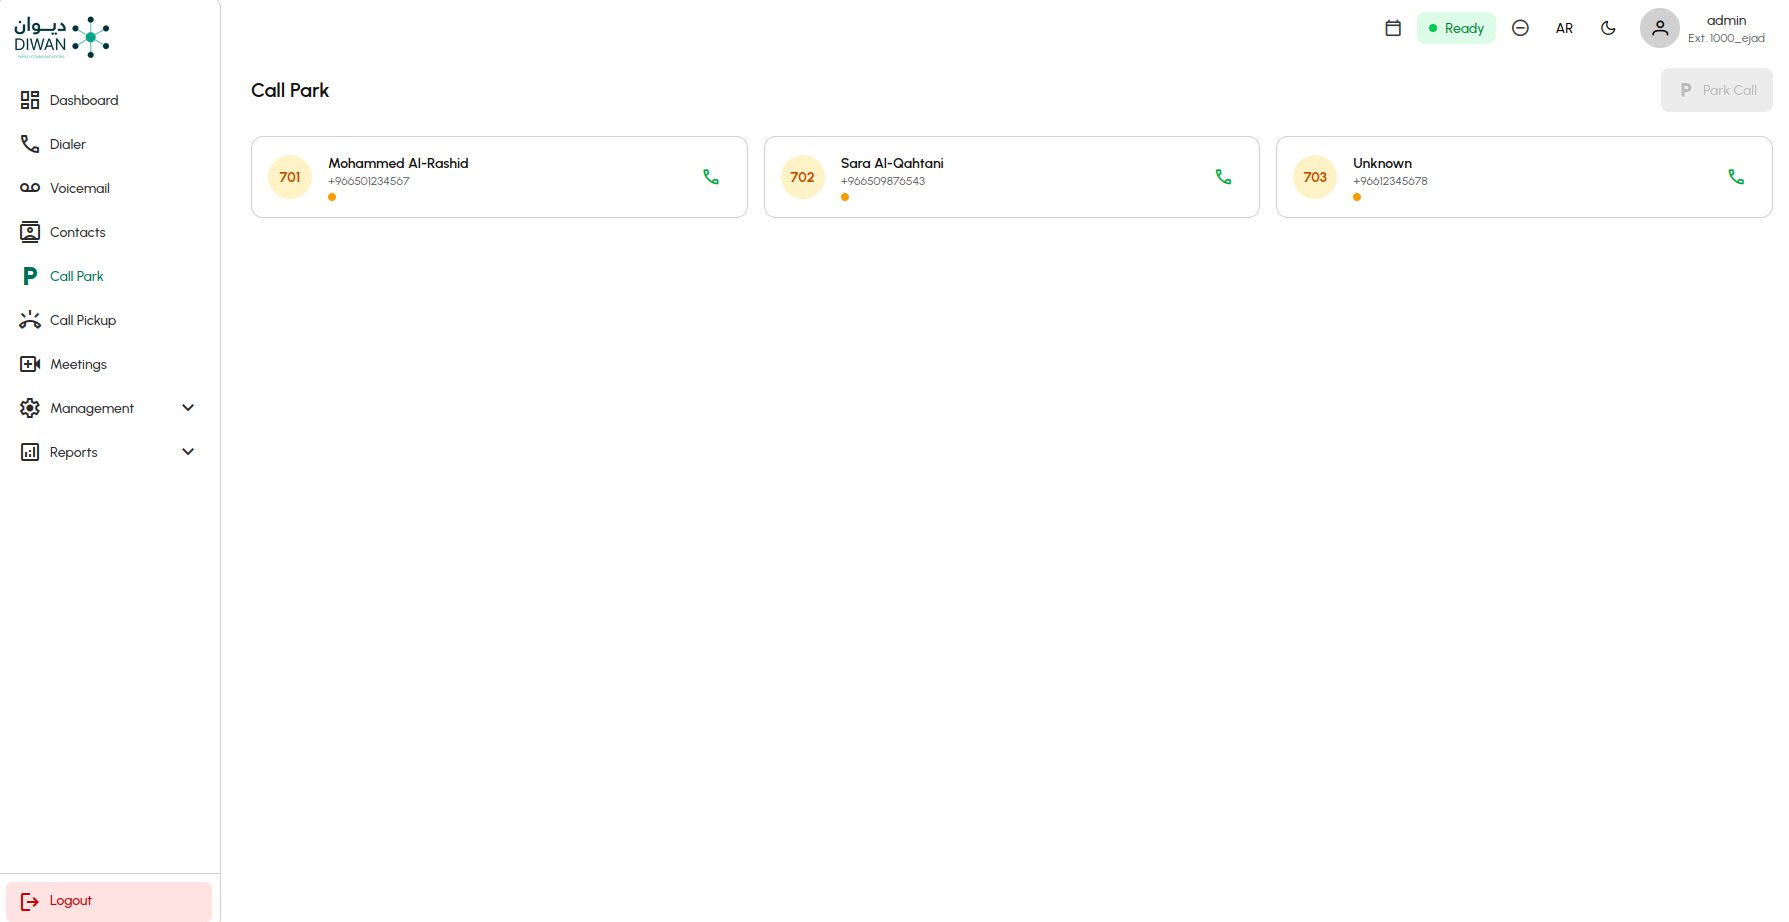Click the Dashboard grid icon
Image resolution: width=1789 pixels, height=922 pixels.
click(30, 100)
